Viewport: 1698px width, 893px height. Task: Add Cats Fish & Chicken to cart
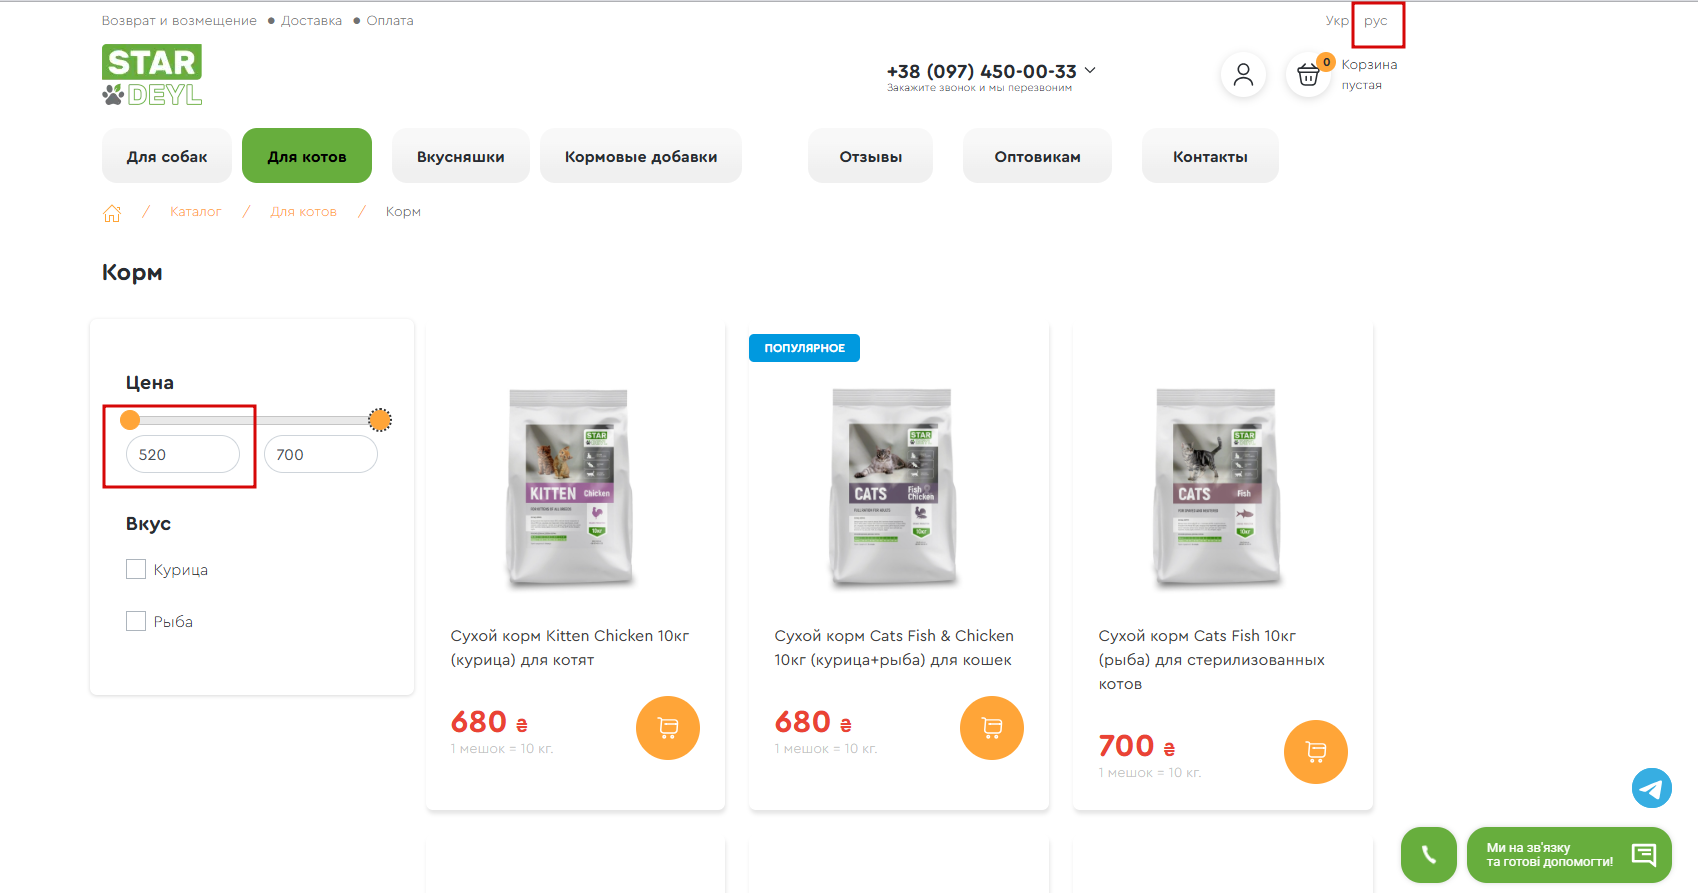click(992, 728)
